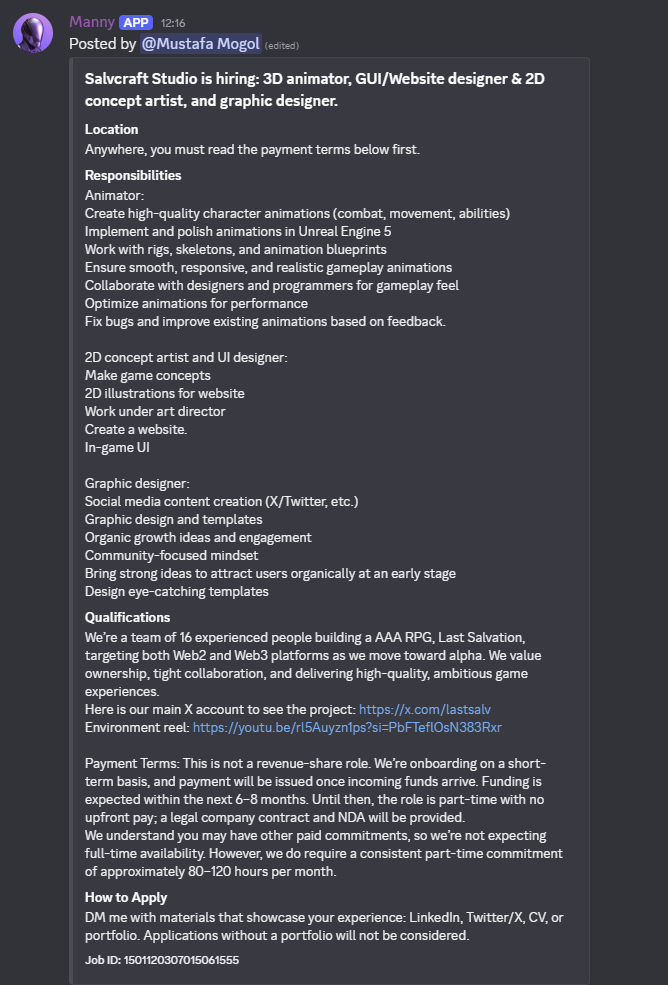Click the 'Graphic designer:' section label
This screenshot has width=668, height=985.
[137, 484]
